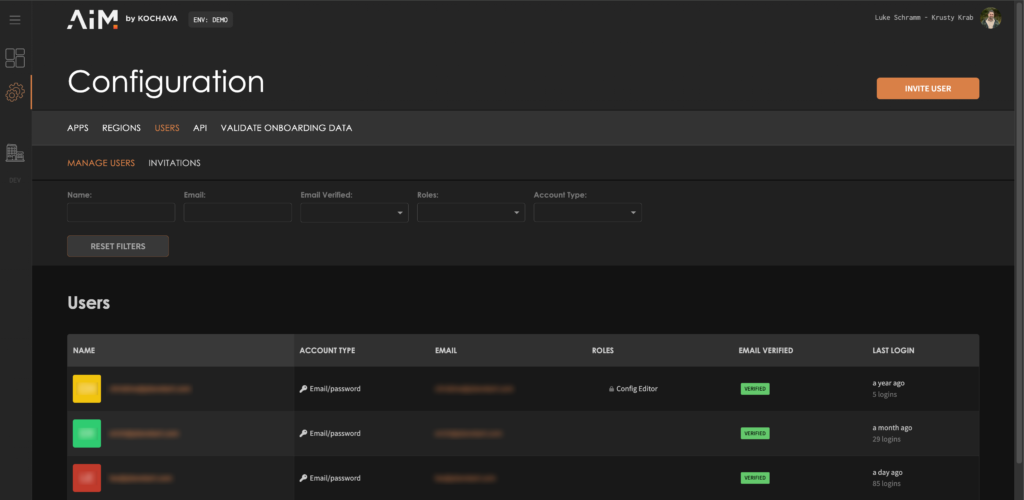
Task: Open the organization building icon in sidebar
Action: 15,153
